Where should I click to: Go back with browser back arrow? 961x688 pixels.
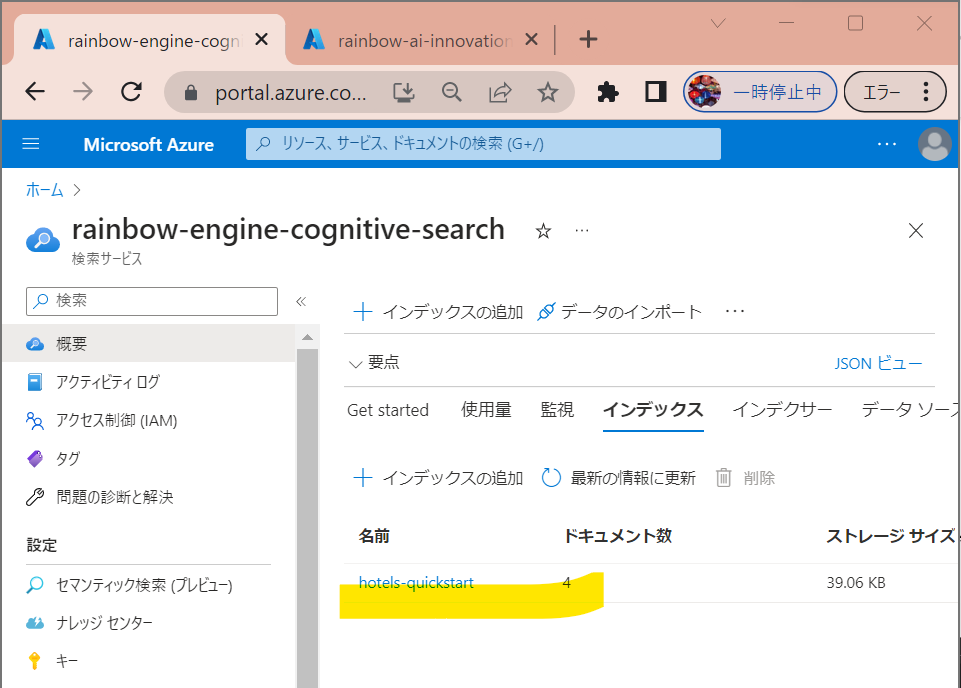click(35, 92)
